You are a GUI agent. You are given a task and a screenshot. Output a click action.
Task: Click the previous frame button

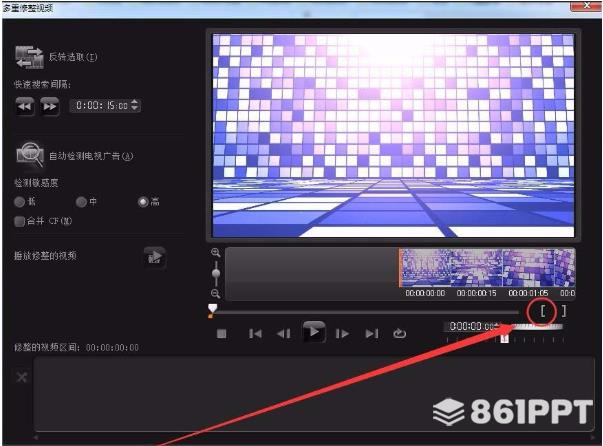284,333
